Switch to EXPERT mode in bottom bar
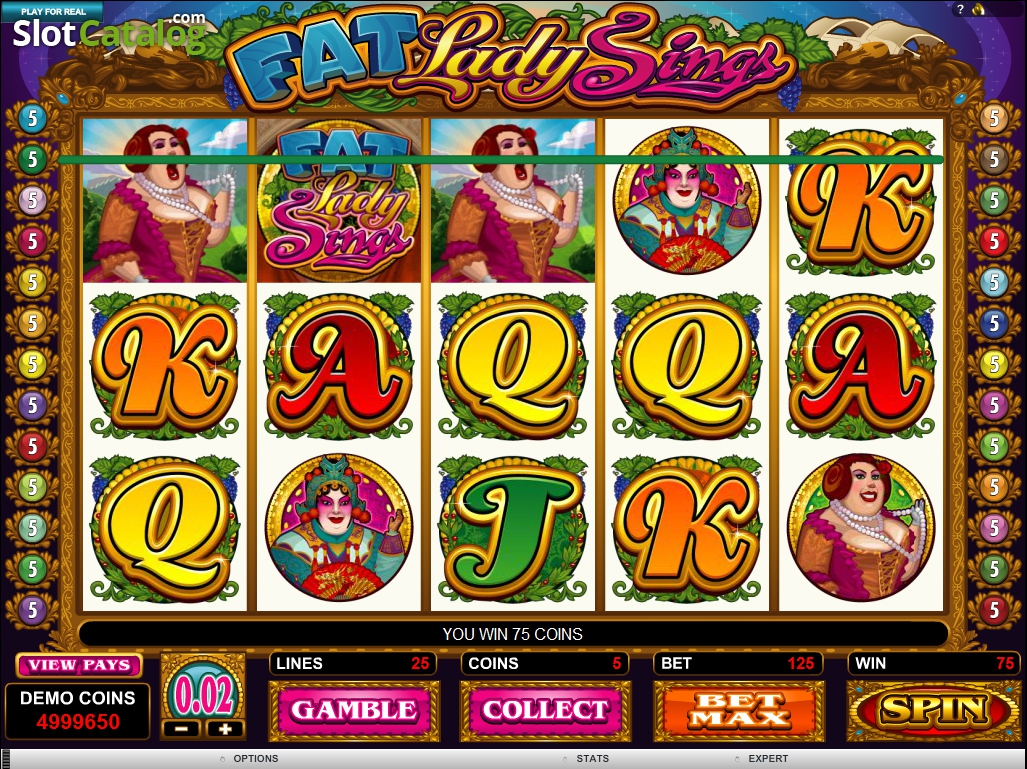The width and height of the screenshot is (1027, 769). point(767,759)
